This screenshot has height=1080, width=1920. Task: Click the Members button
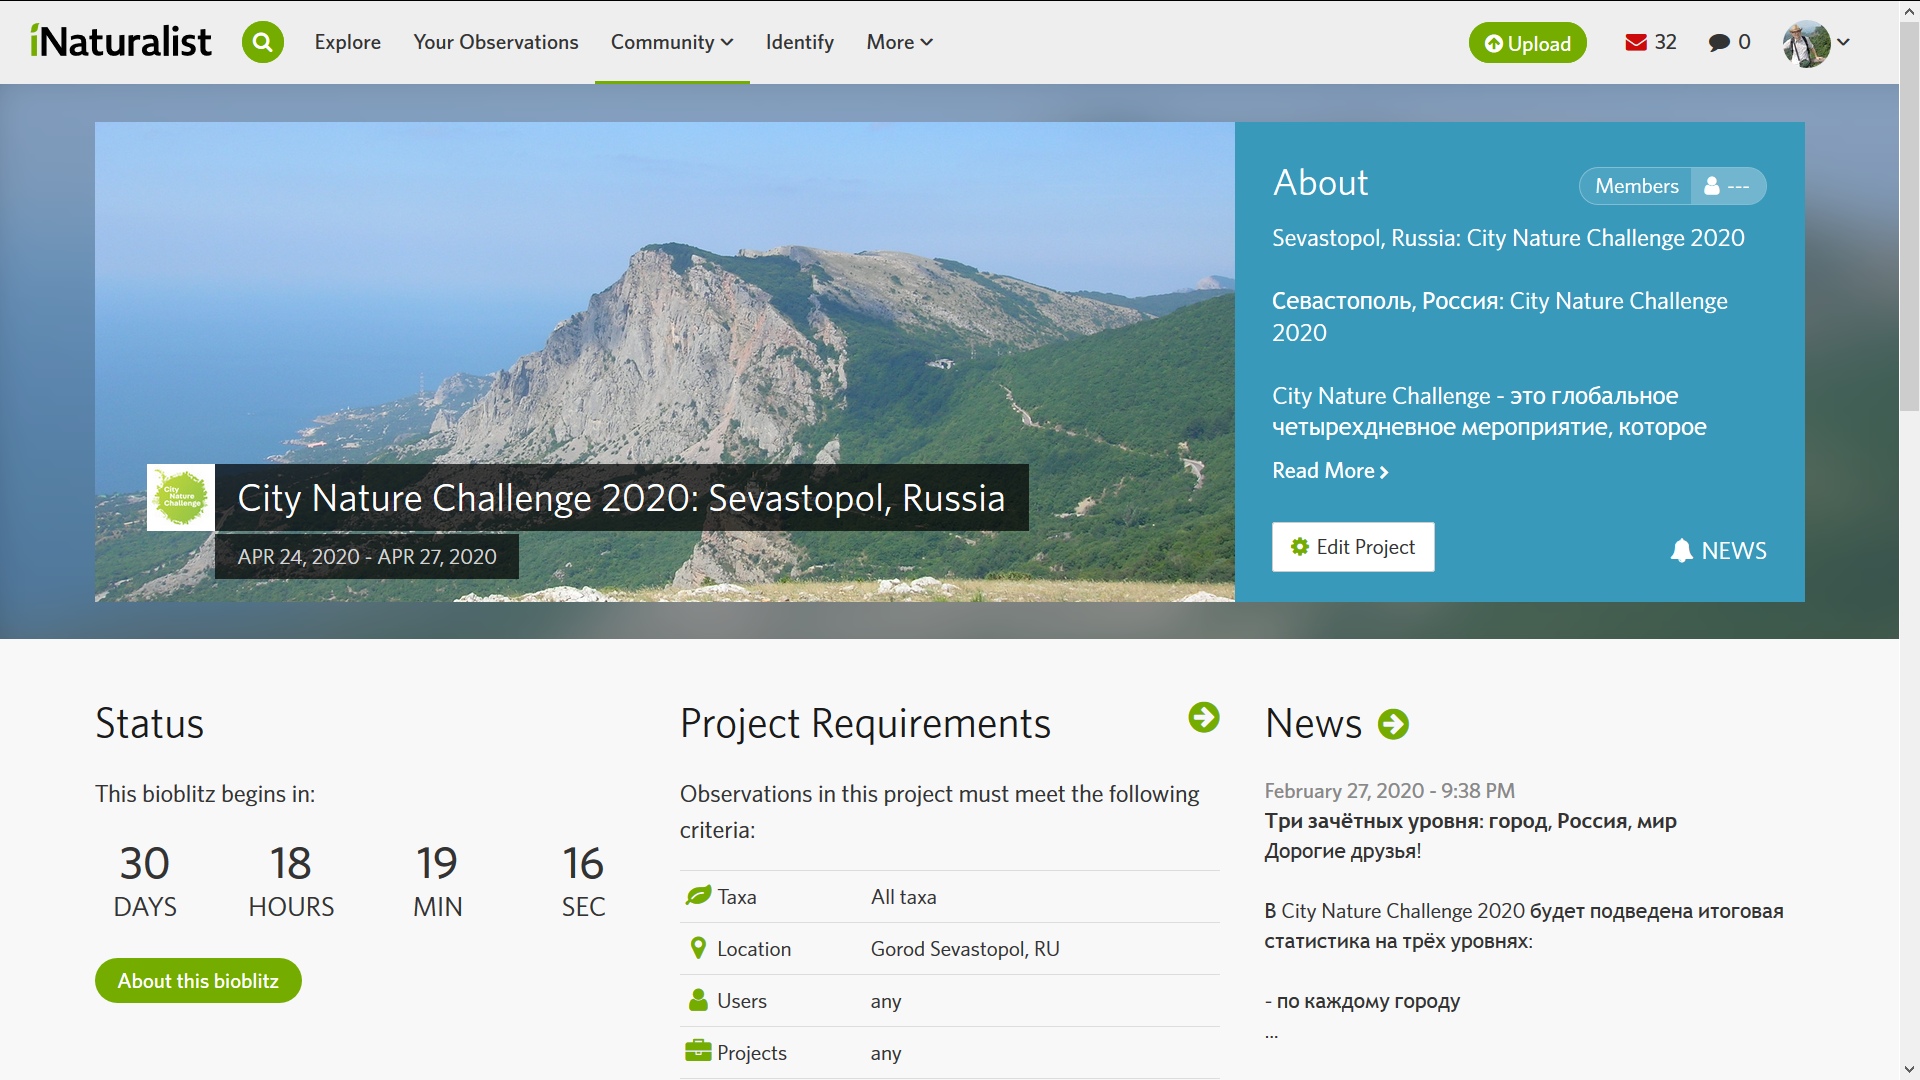point(1636,186)
